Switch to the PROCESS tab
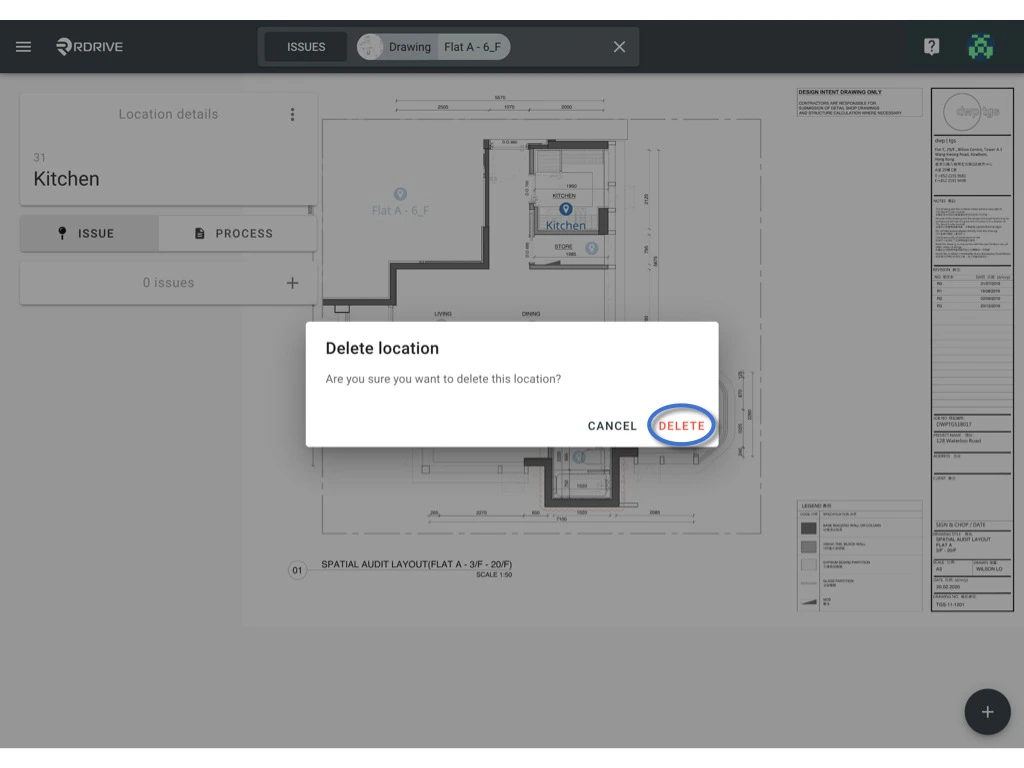The height and width of the screenshot is (768, 1024). pyautogui.click(x=238, y=233)
